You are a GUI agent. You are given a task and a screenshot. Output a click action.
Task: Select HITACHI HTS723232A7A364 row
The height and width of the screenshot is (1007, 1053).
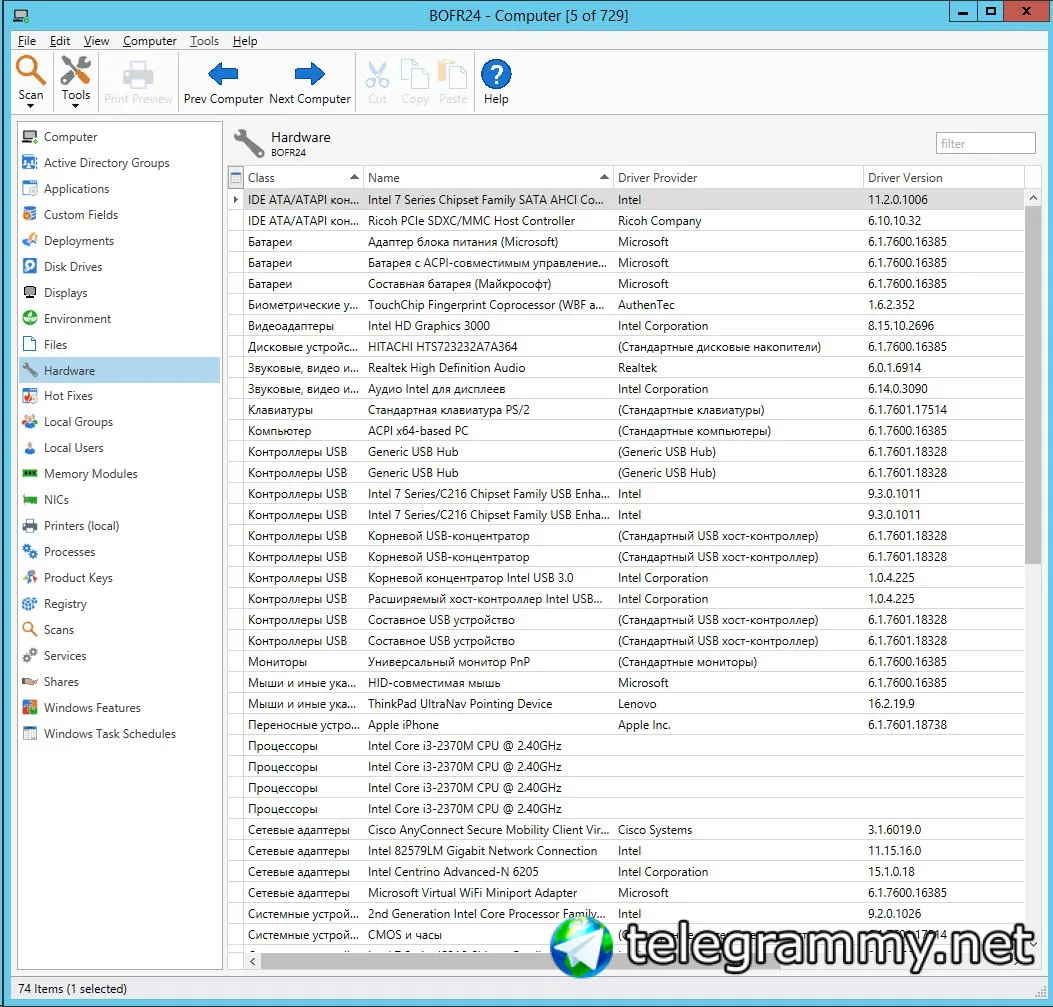(626, 347)
